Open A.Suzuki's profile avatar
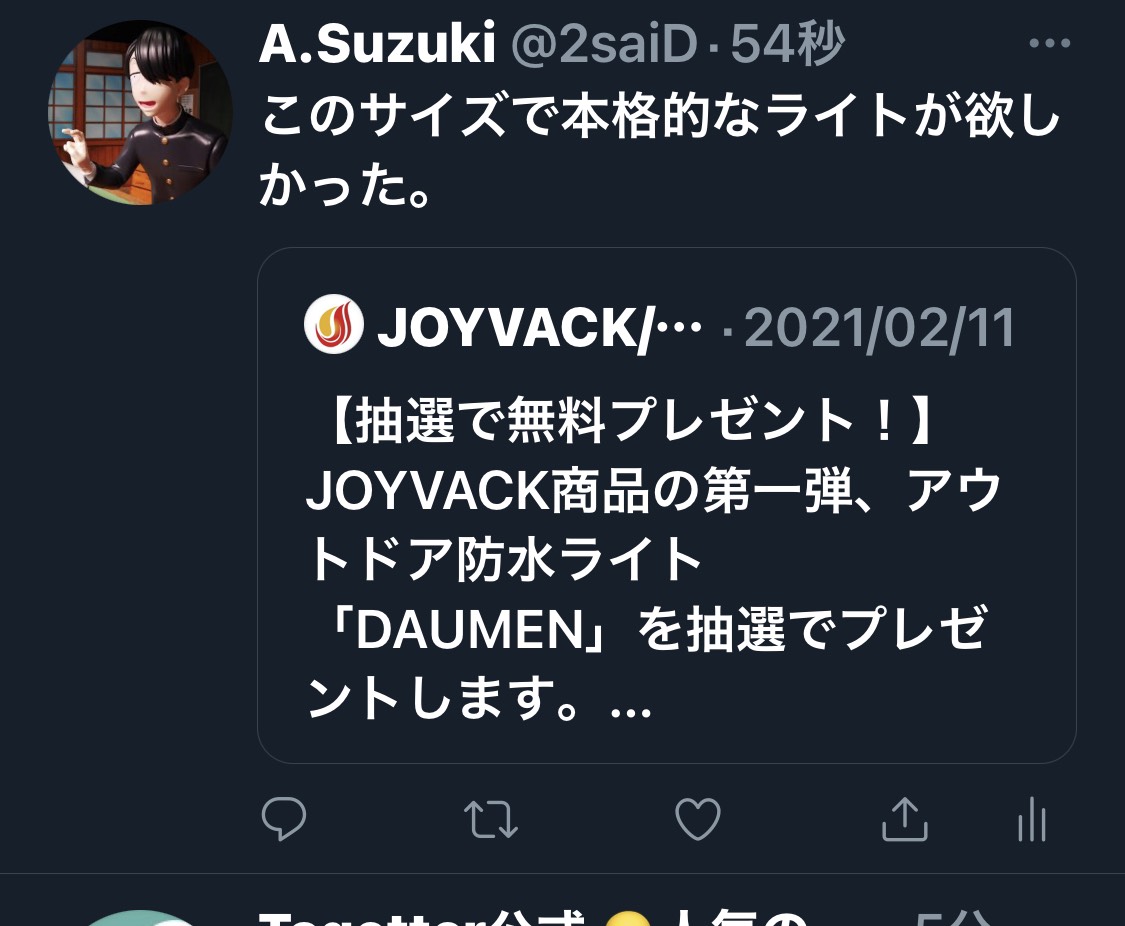 (x=140, y=113)
